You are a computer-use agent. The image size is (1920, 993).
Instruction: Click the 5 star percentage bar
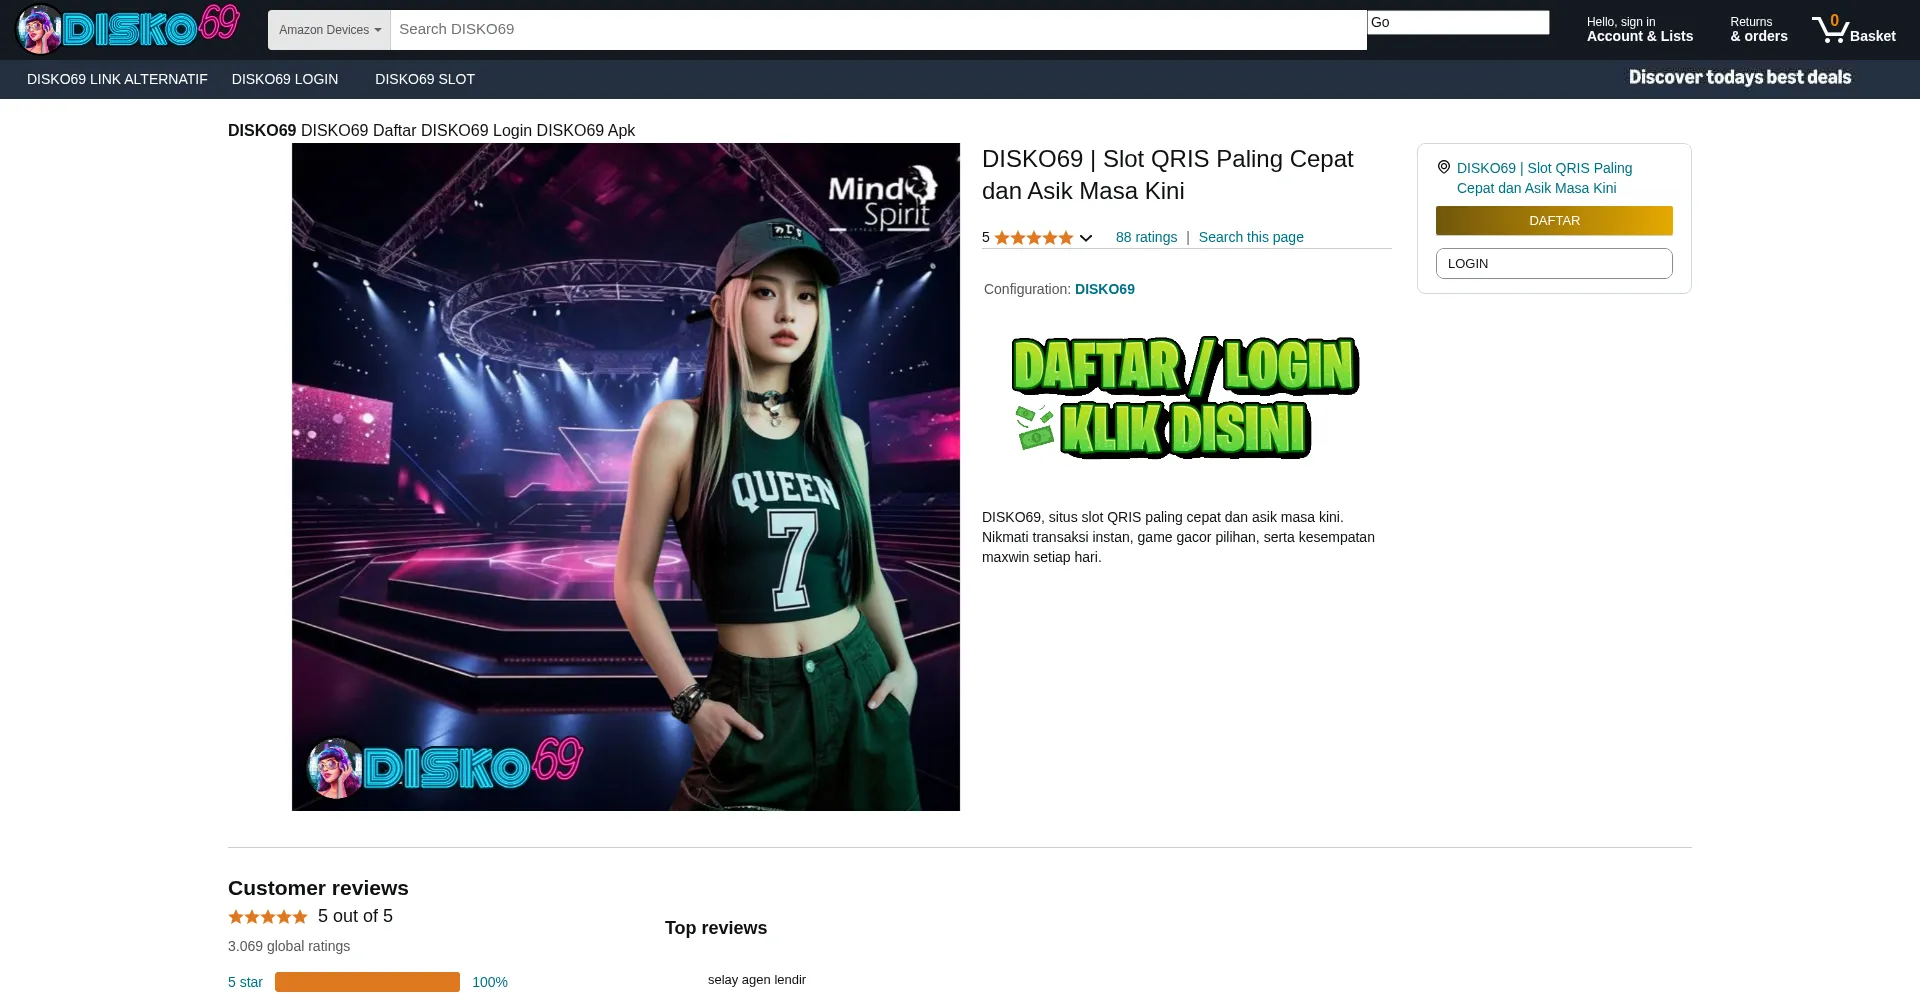pos(367,982)
